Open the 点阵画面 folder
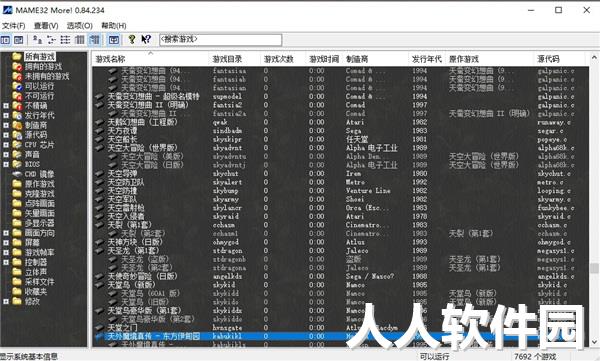Screen dimensions: 600x361 [x=39, y=204]
